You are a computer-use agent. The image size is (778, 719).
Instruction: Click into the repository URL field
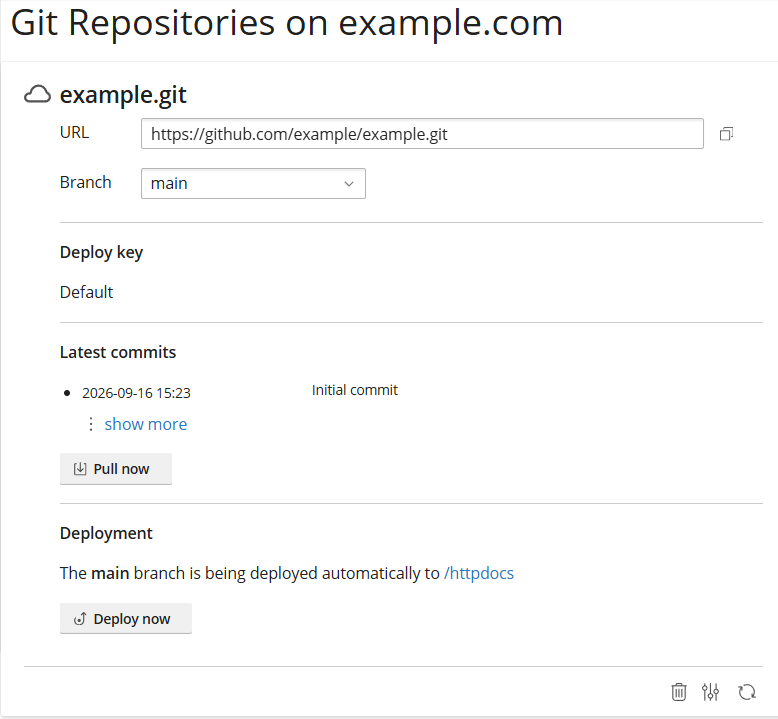click(422, 133)
